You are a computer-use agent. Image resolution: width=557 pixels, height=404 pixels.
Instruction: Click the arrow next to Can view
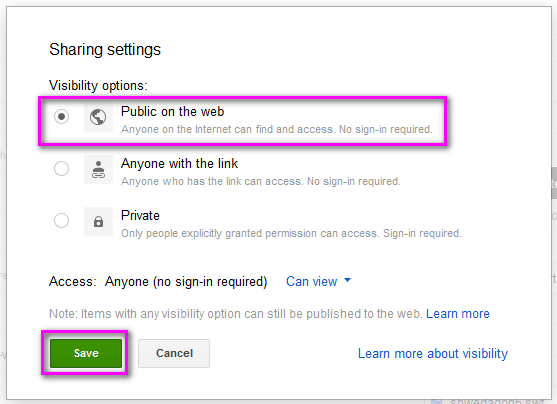(x=347, y=280)
